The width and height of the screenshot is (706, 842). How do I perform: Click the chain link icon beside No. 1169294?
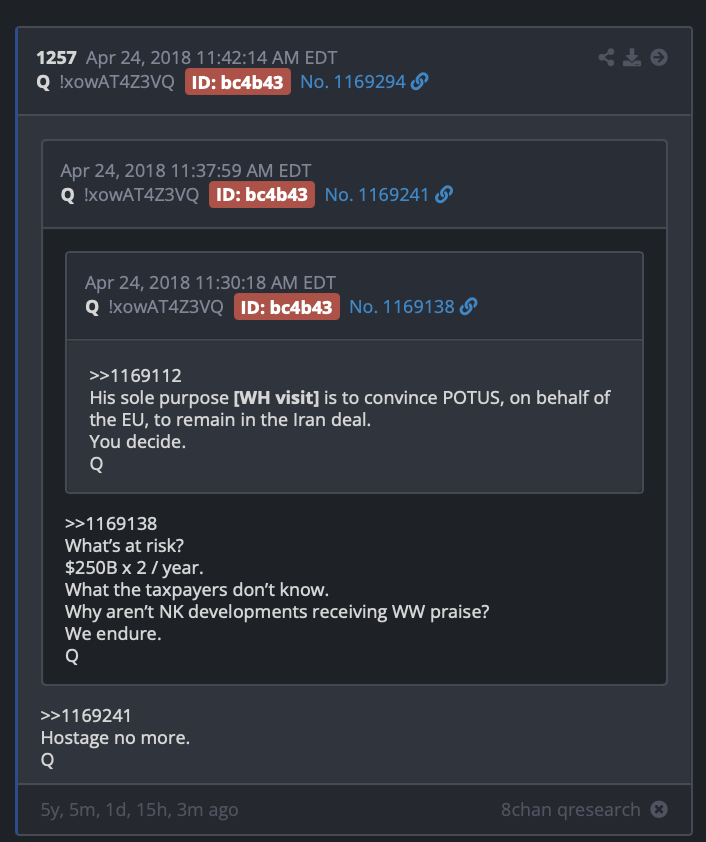(x=419, y=82)
